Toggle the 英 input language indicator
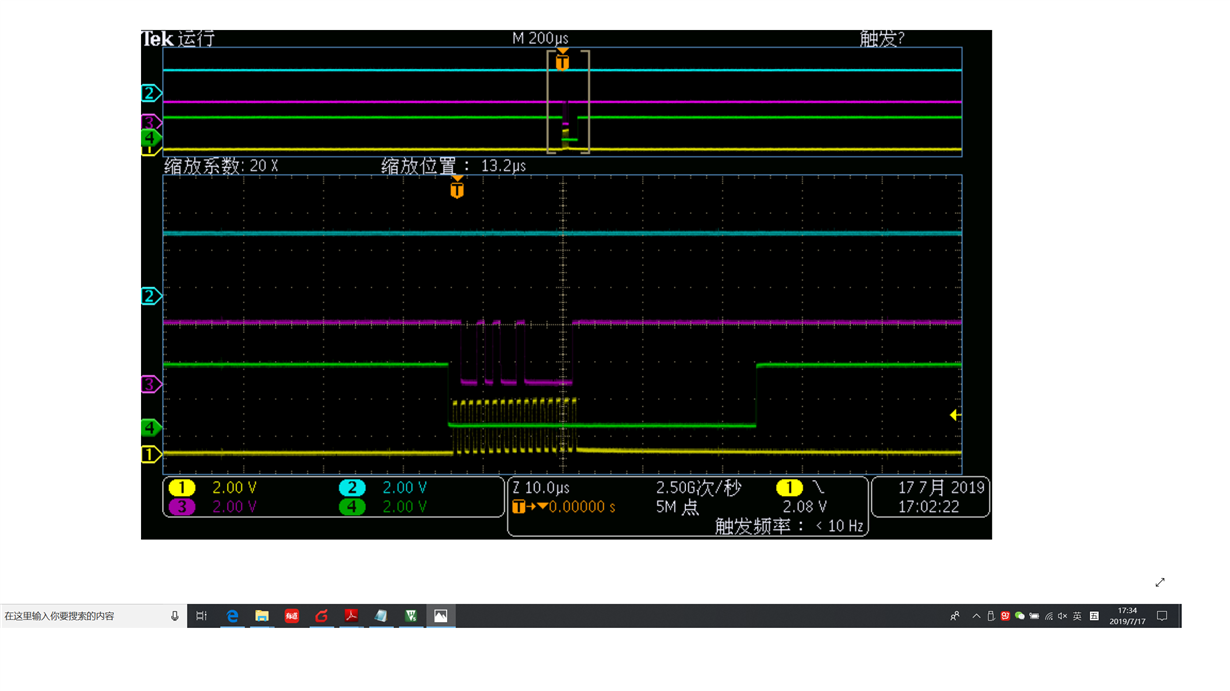Image resolution: width=1230 pixels, height=691 pixels. [1077, 616]
